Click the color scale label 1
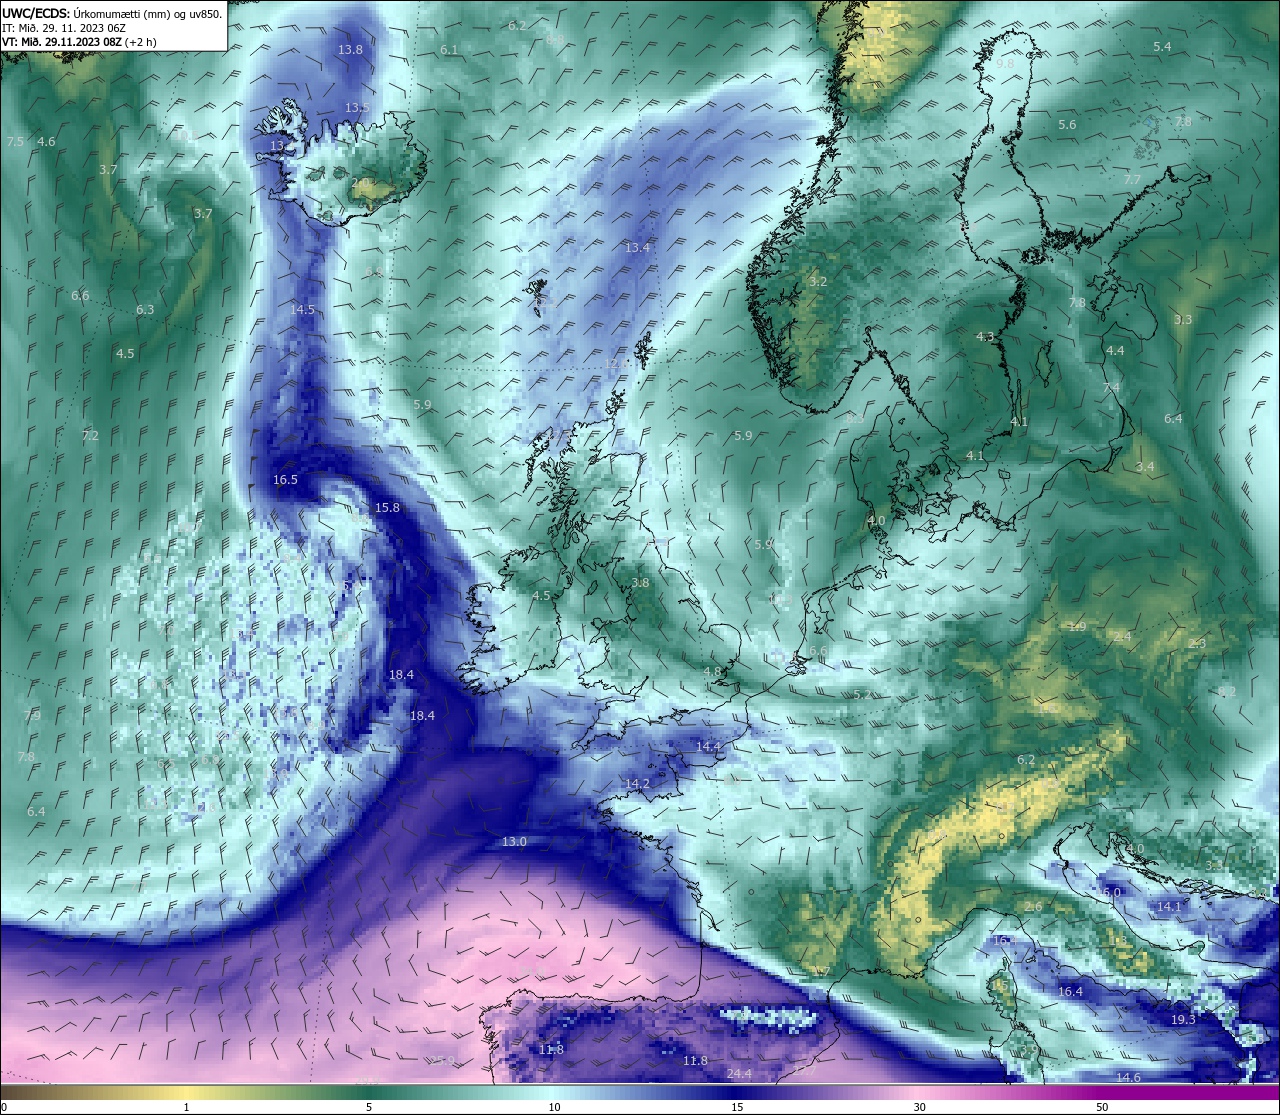 coord(186,1107)
